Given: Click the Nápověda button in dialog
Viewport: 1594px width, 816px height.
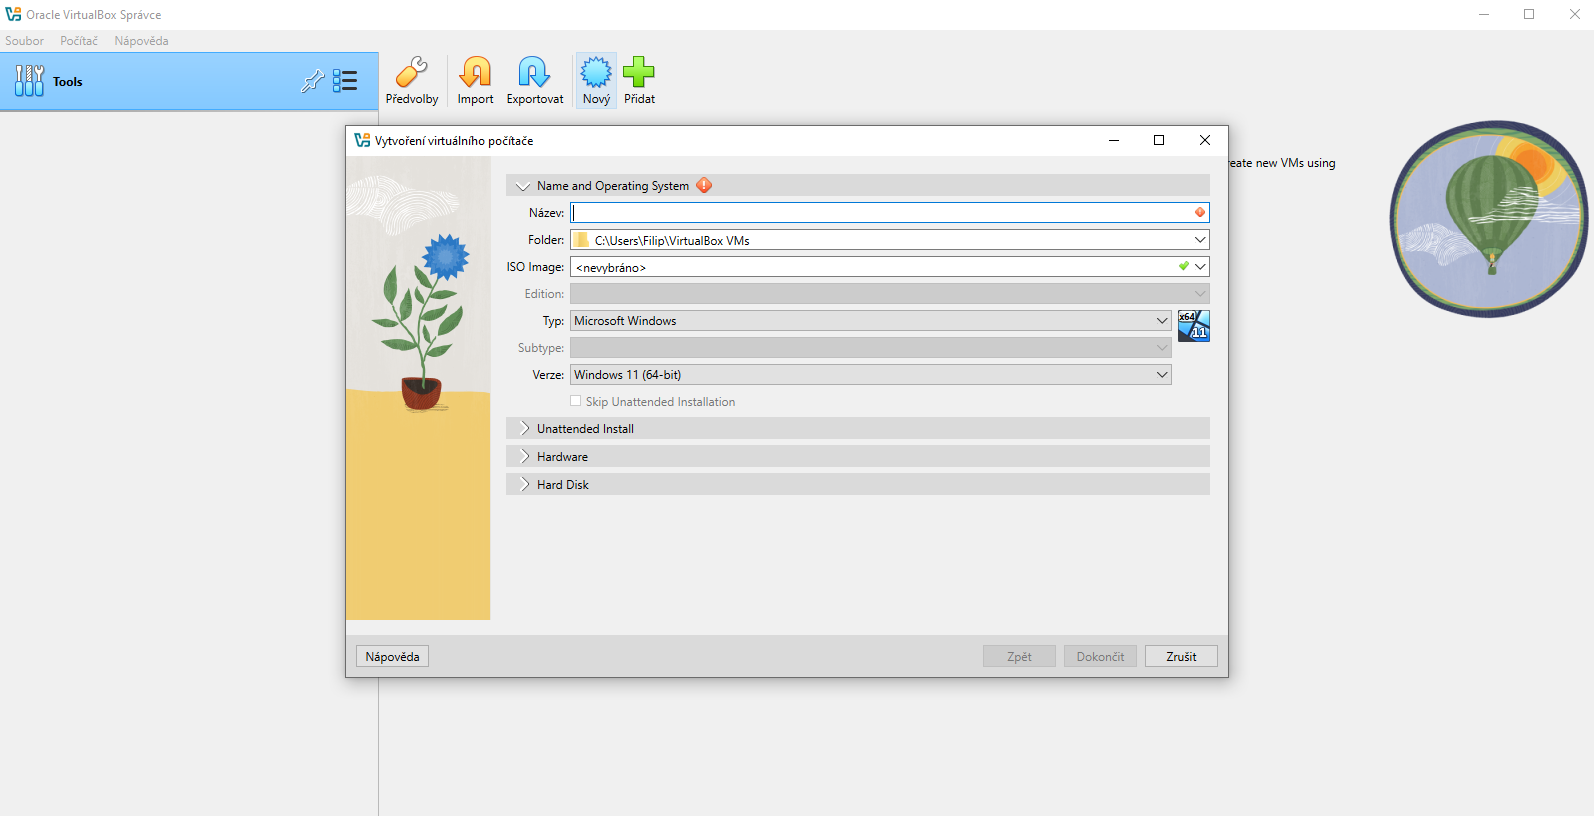Looking at the screenshot, I should (392, 657).
